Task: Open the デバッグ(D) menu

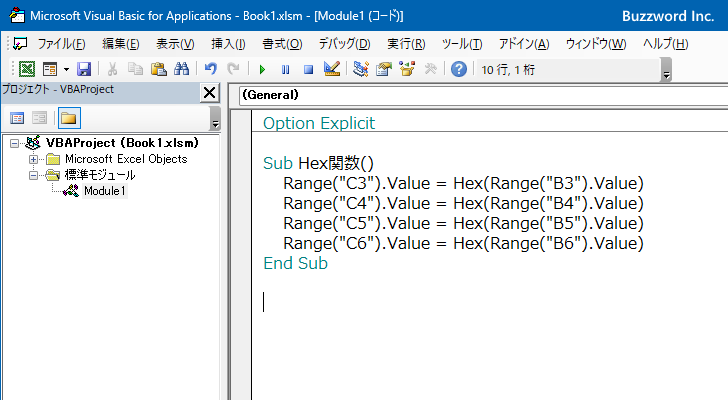Action: [x=344, y=44]
